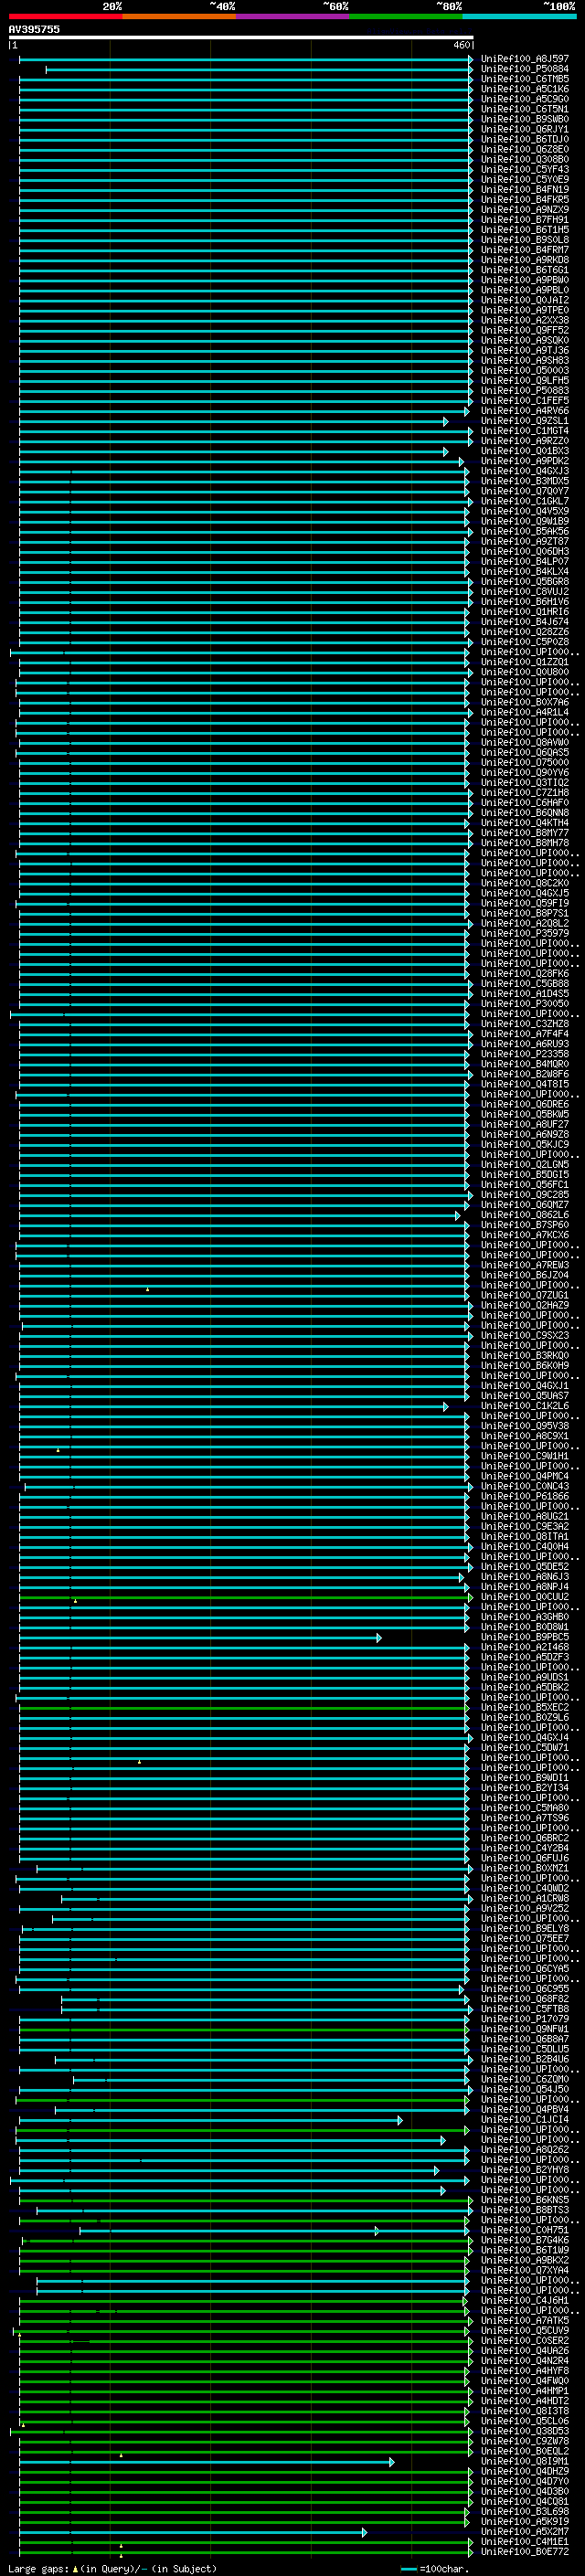Open hit UniRef100_C6TMB5
Screen dimensions: 585x2576
(525, 79)
